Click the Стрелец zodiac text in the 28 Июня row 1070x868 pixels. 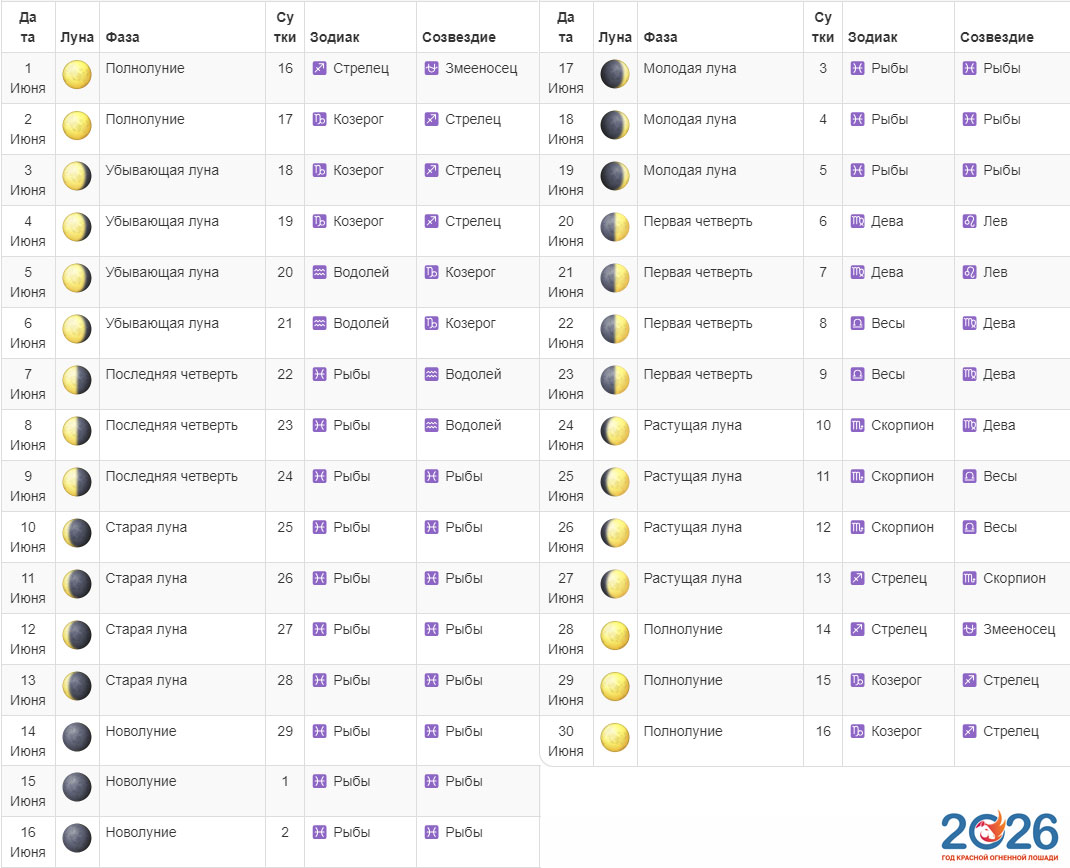898,629
